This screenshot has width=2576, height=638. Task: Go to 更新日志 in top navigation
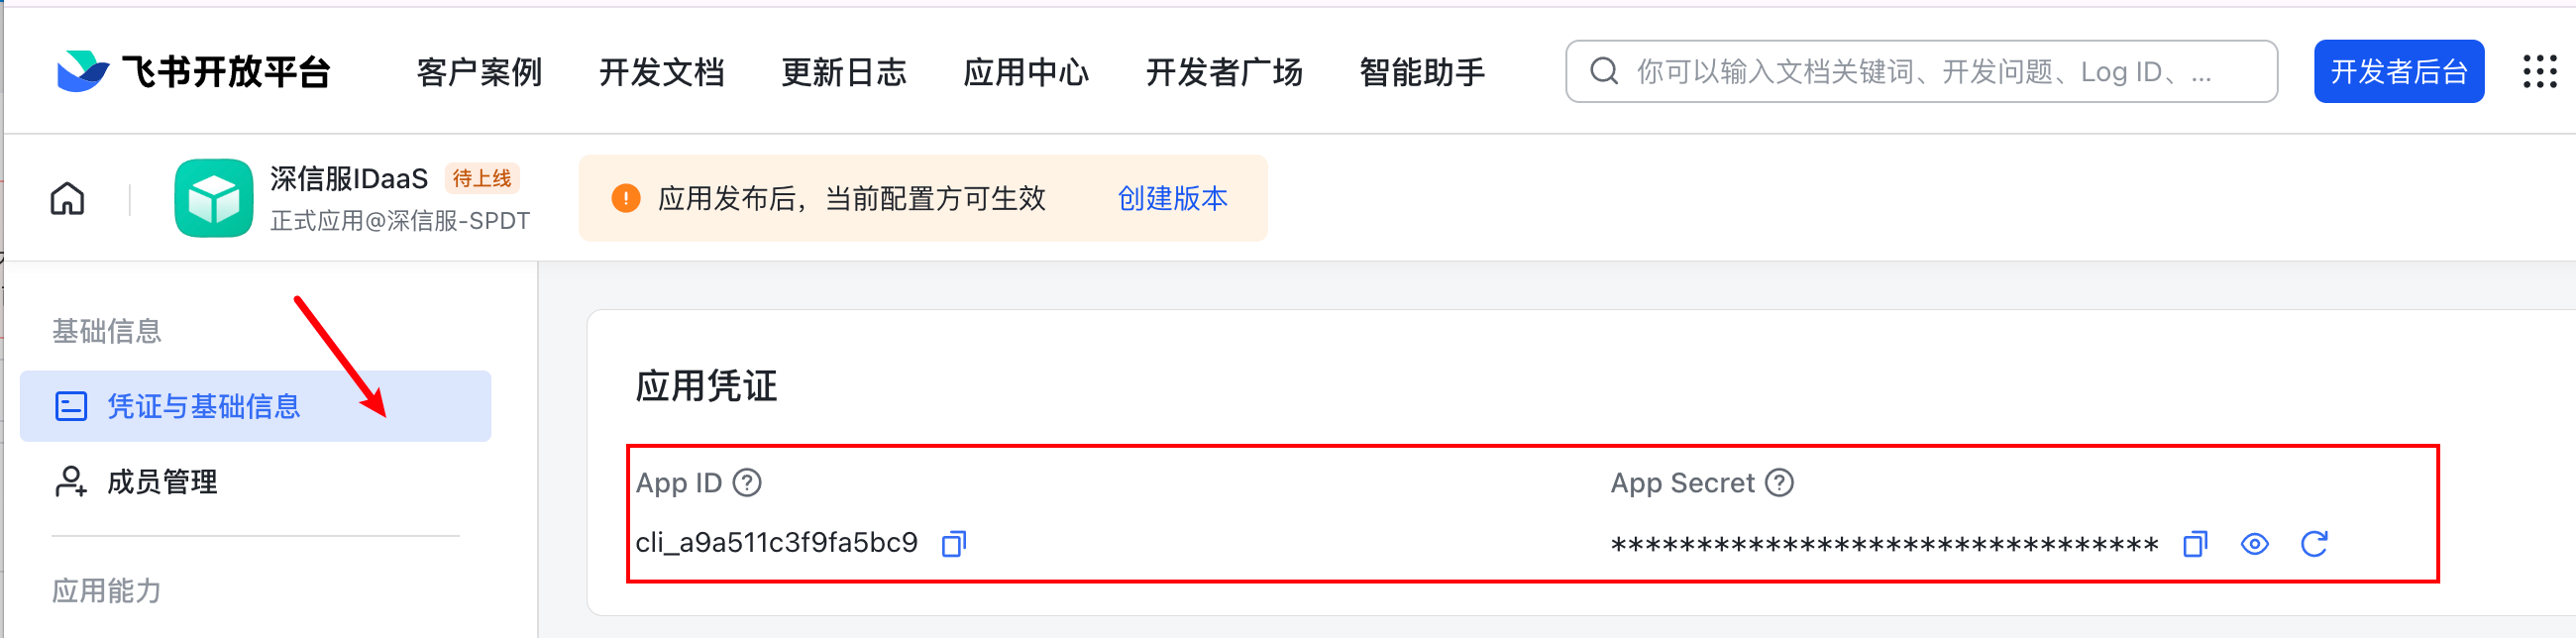(843, 72)
